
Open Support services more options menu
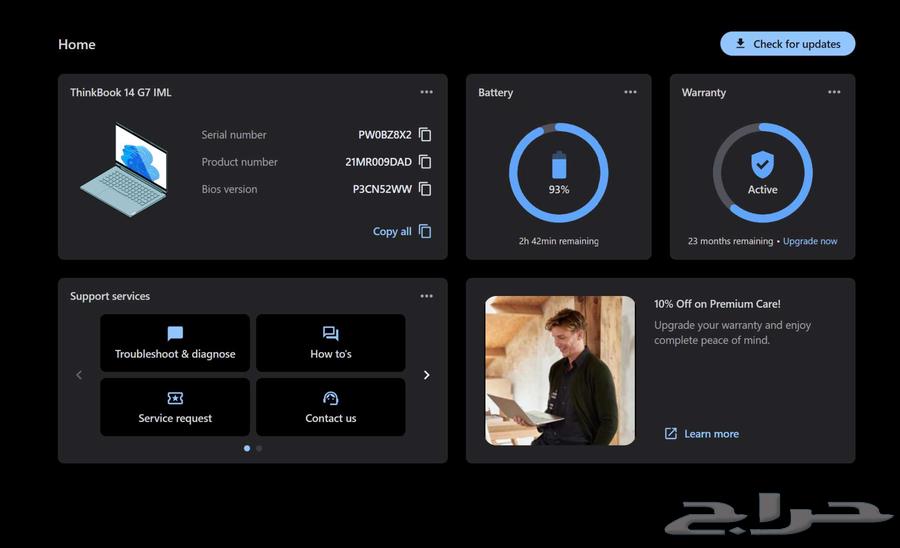point(427,296)
